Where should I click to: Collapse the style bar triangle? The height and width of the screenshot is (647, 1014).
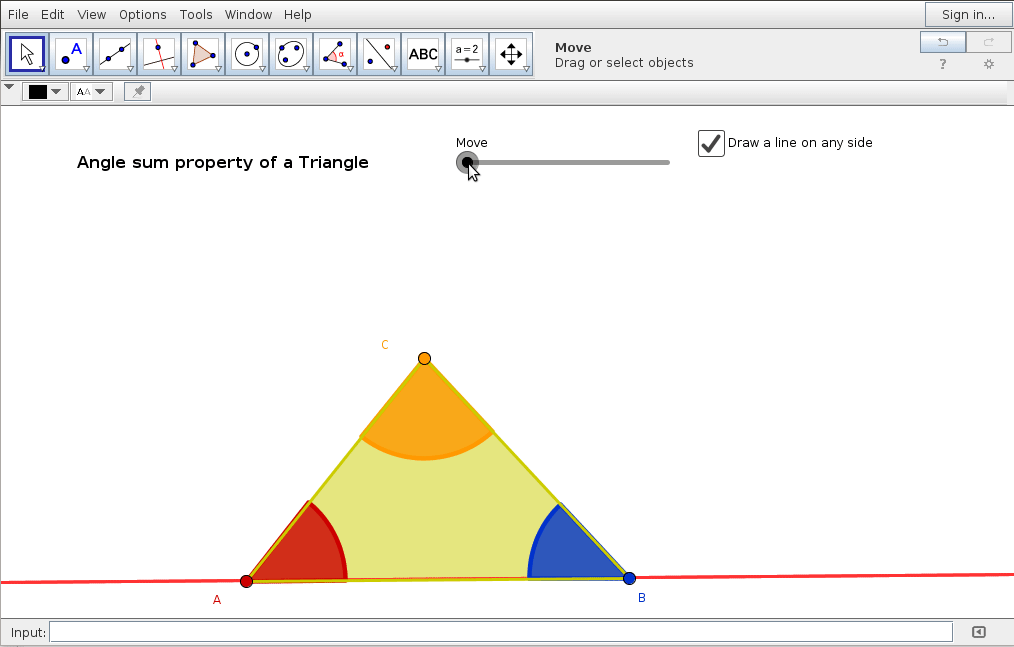pos(9,87)
